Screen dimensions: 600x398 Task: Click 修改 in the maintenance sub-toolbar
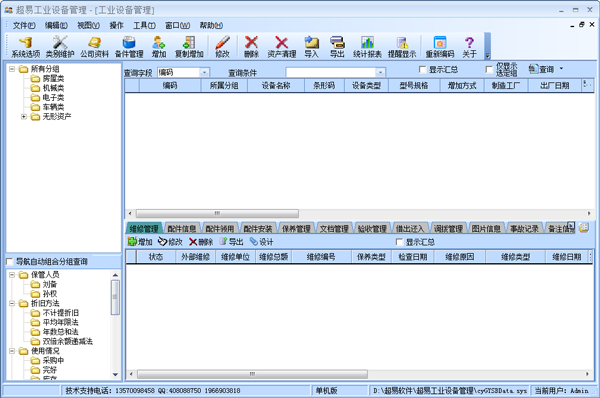point(170,241)
